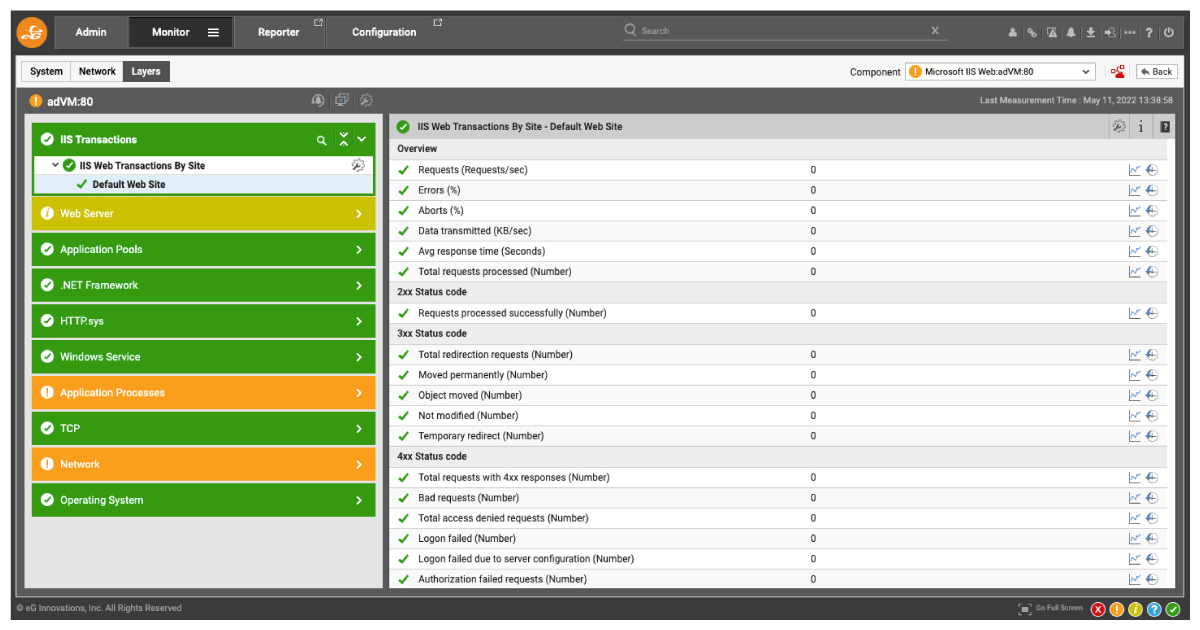Open history clock icon for Moved permanently (Number)
The height and width of the screenshot is (630, 1200).
1152,375
